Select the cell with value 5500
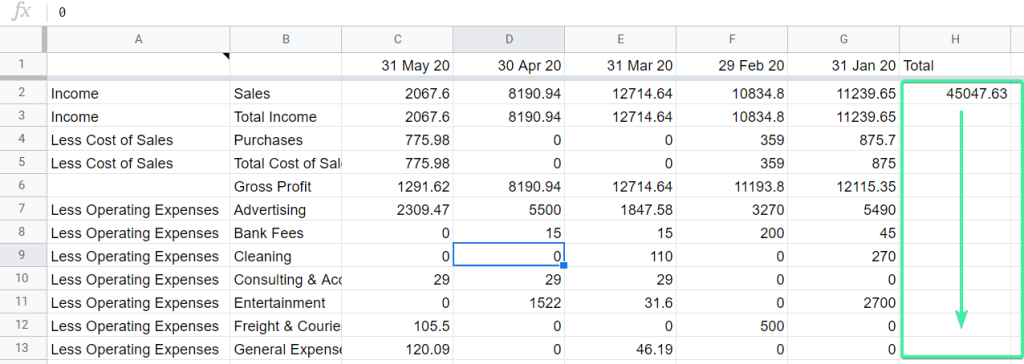The width and height of the screenshot is (1024, 364). 509,210
